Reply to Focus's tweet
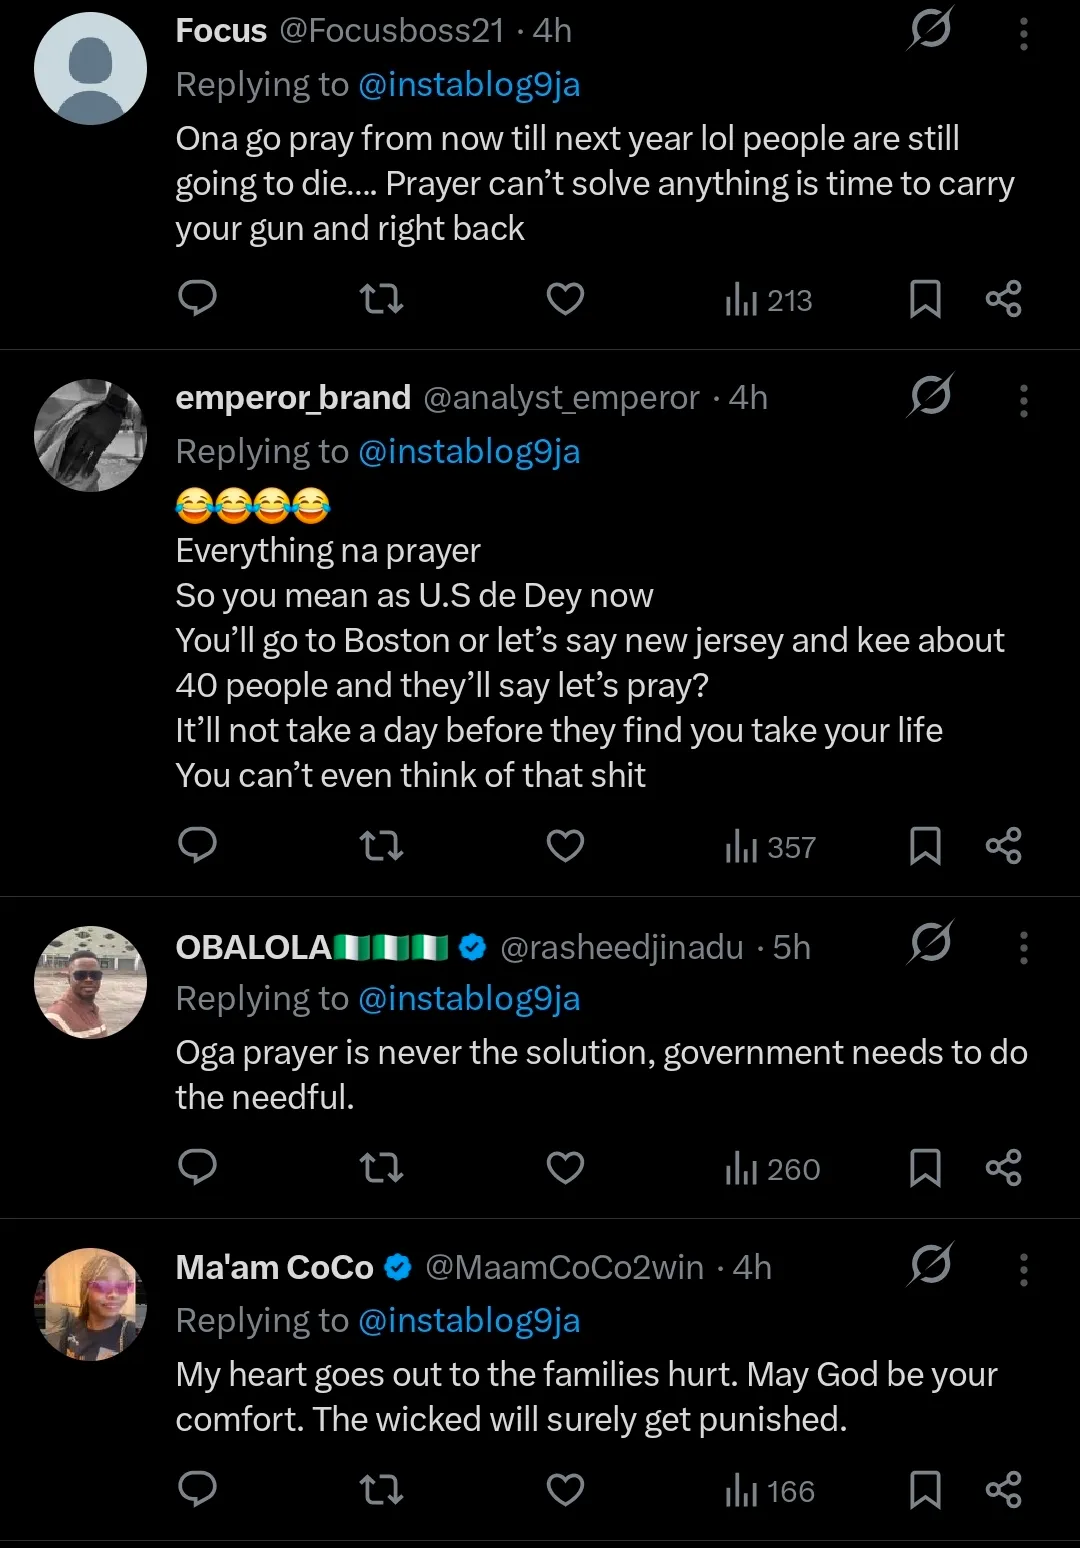The height and width of the screenshot is (1548, 1080). (197, 298)
